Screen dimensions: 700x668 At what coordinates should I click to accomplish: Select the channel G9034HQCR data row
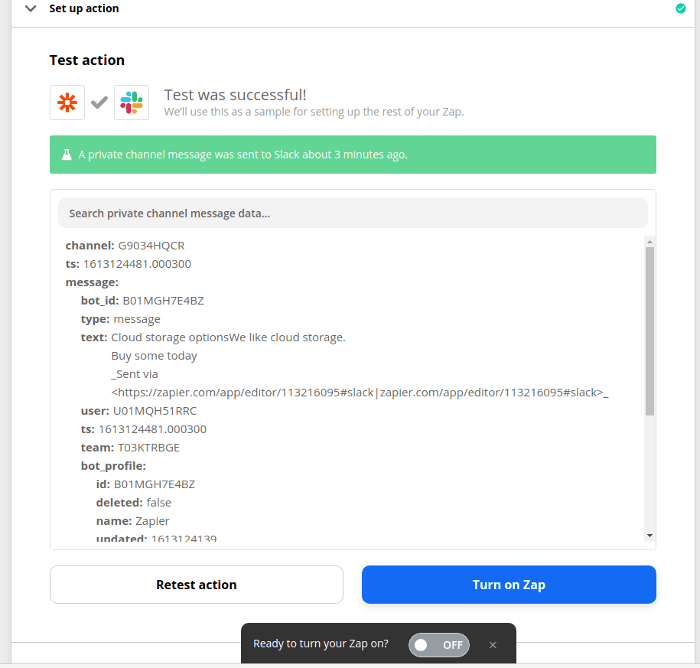click(x=125, y=246)
